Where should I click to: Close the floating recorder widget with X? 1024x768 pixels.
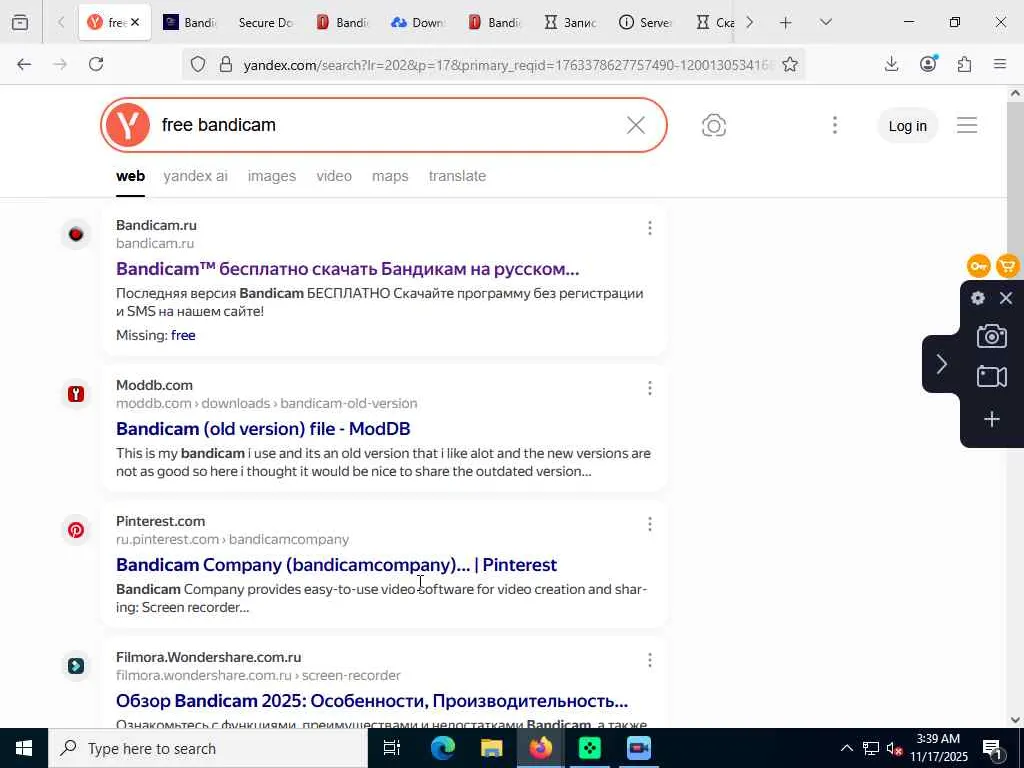click(x=1006, y=298)
